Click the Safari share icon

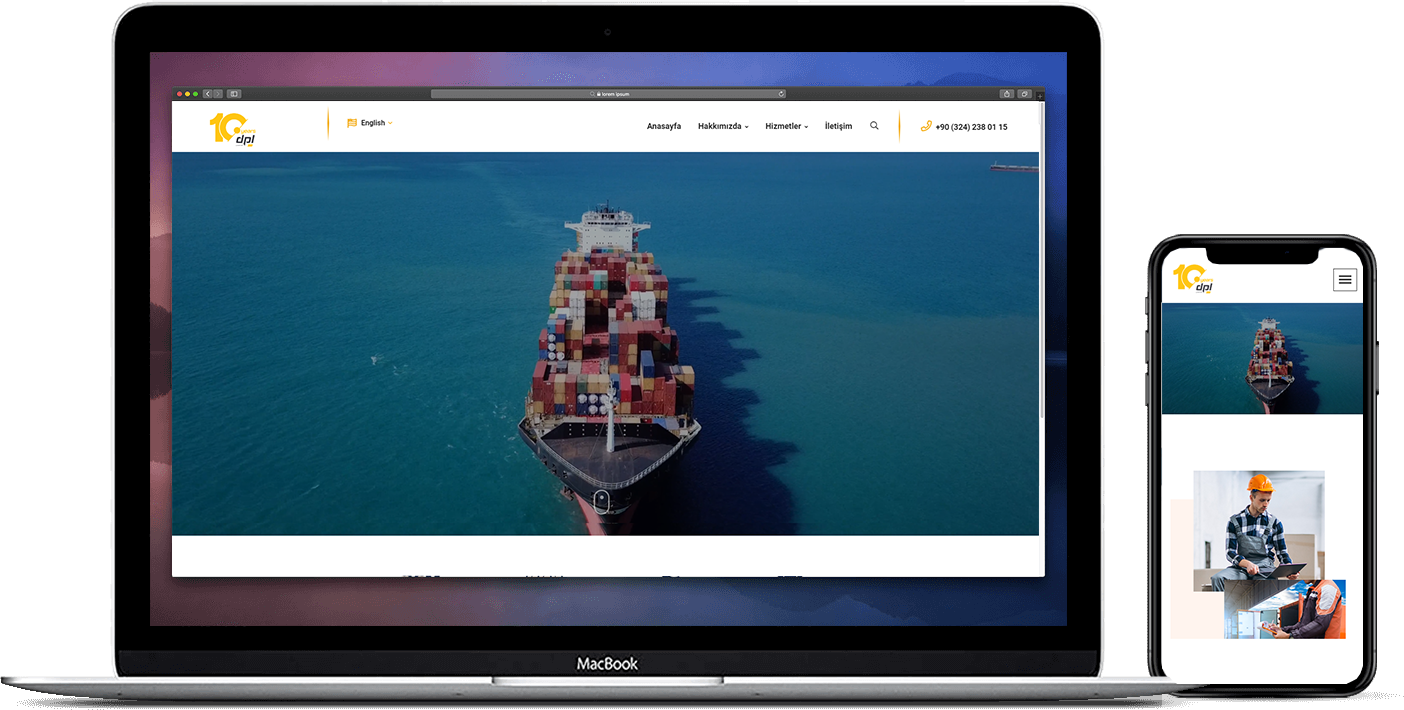pyautogui.click(x=1006, y=94)
